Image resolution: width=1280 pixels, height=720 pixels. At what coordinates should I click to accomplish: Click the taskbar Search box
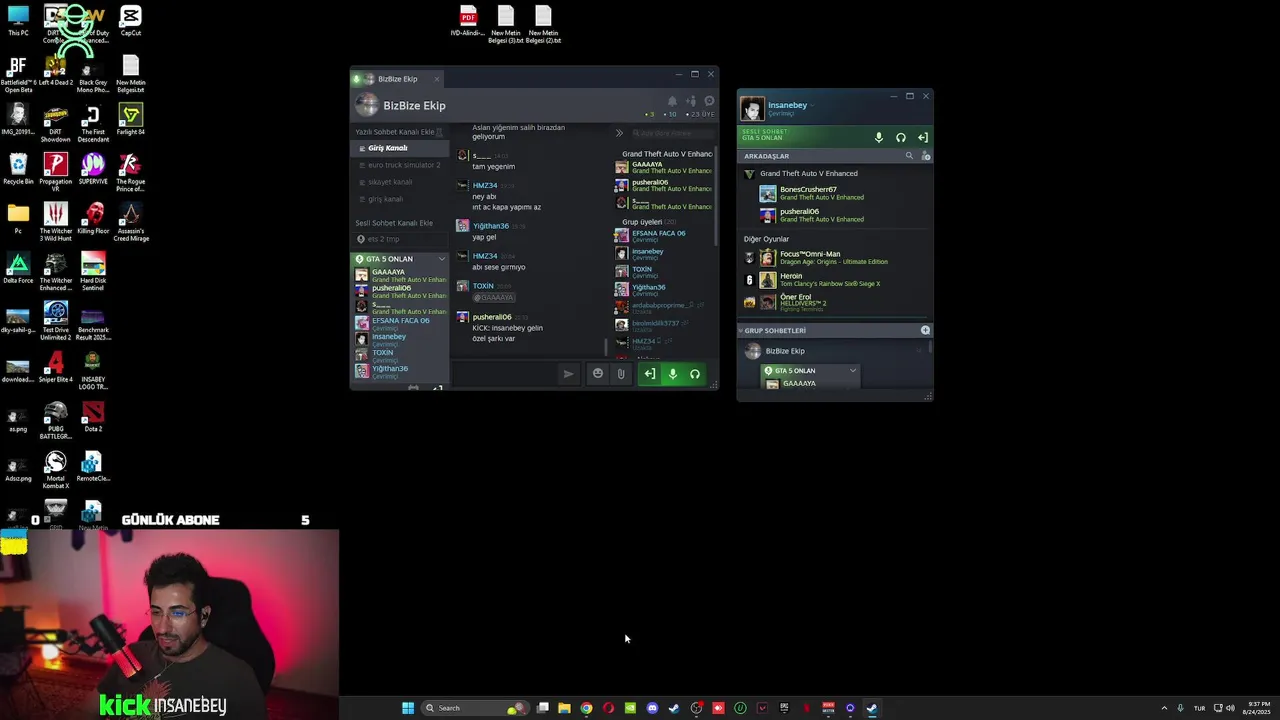tap(475, 708)
